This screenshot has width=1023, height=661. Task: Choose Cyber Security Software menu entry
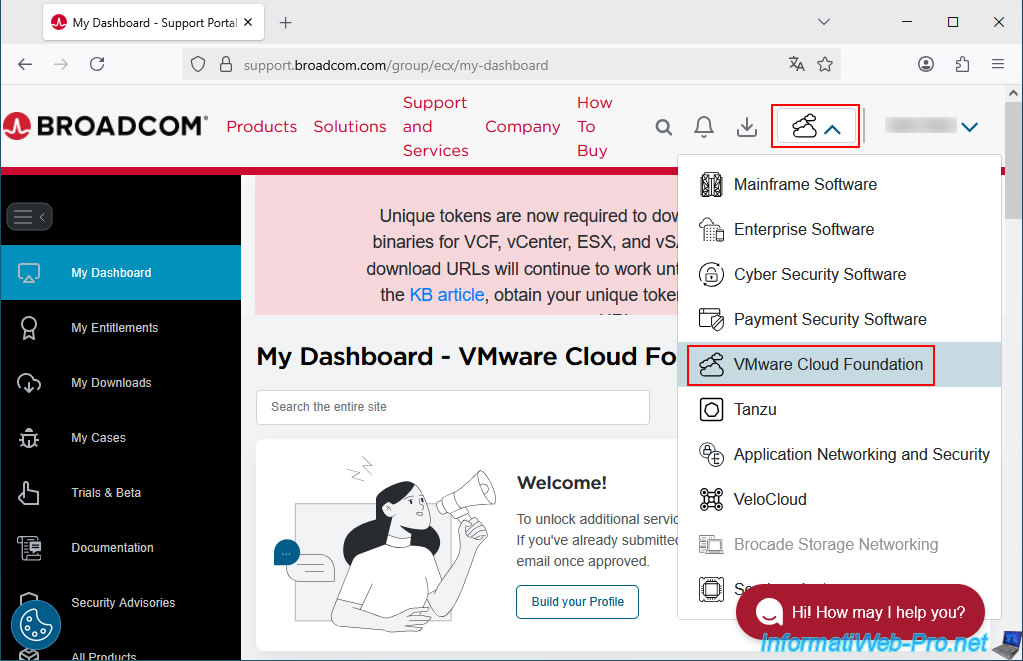pos(819,274)
